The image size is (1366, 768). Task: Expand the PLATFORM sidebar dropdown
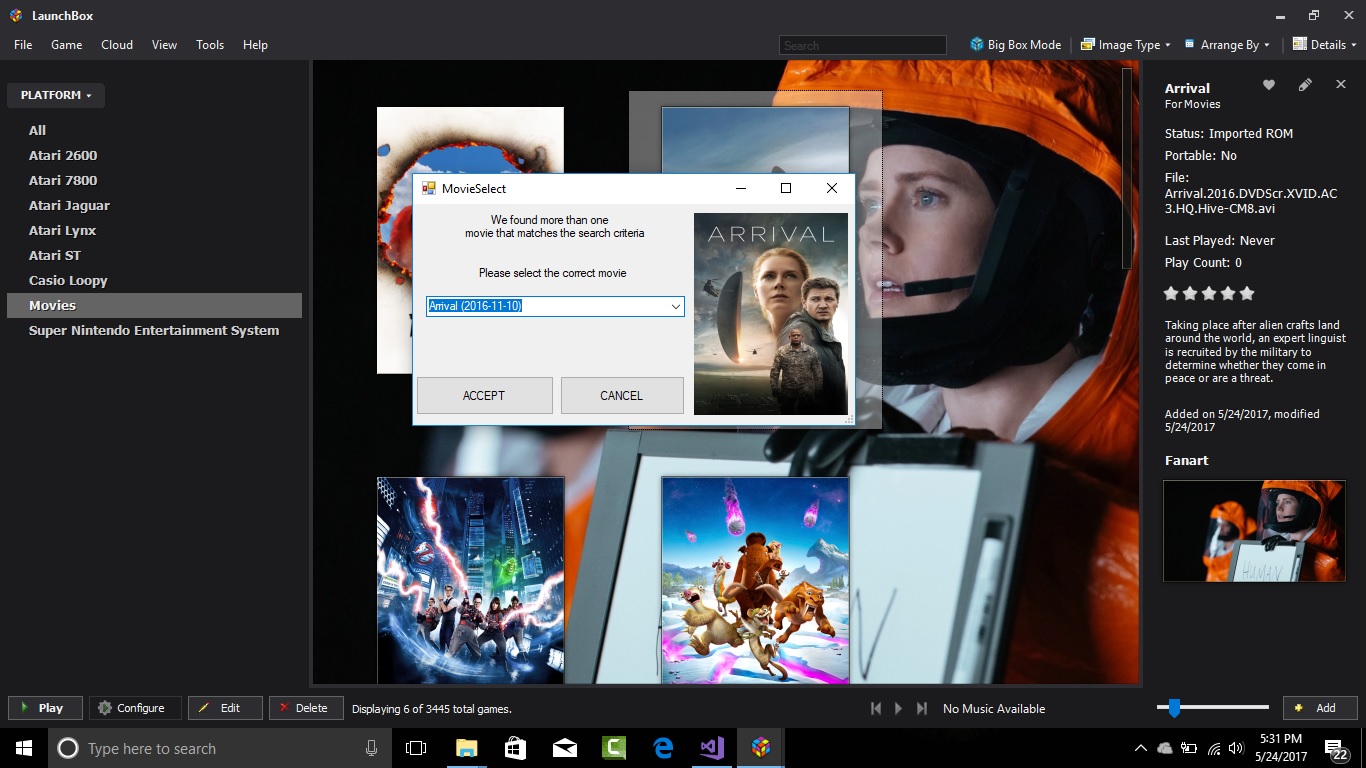(56, 95)
